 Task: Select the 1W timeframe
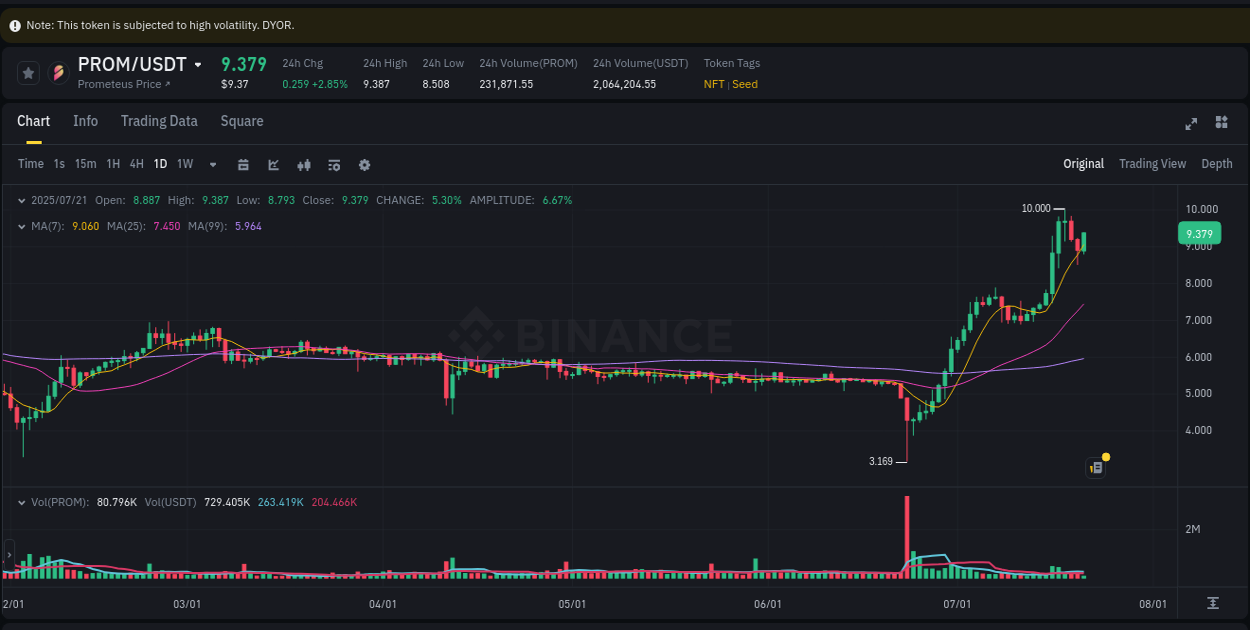184,163
